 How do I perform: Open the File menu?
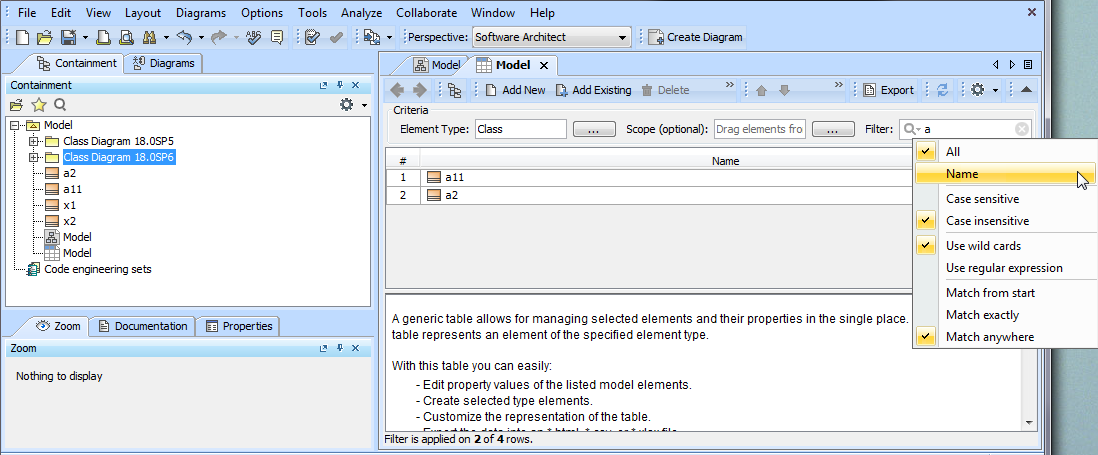click(27, 13)
